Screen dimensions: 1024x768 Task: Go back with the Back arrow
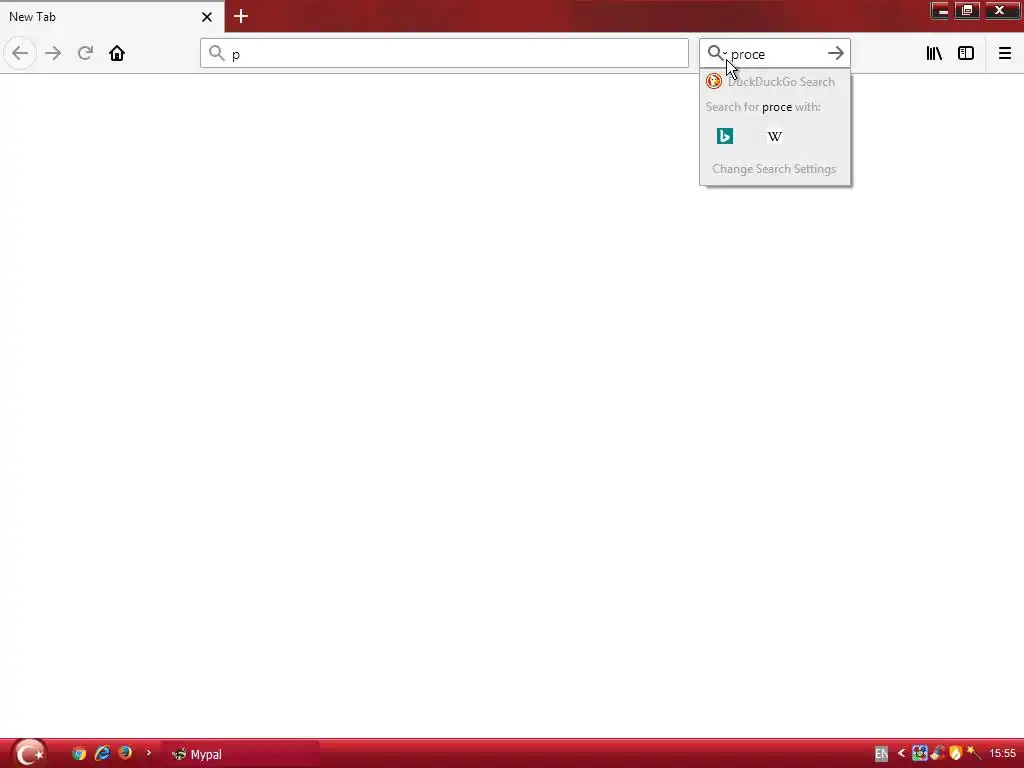[20, 53]
